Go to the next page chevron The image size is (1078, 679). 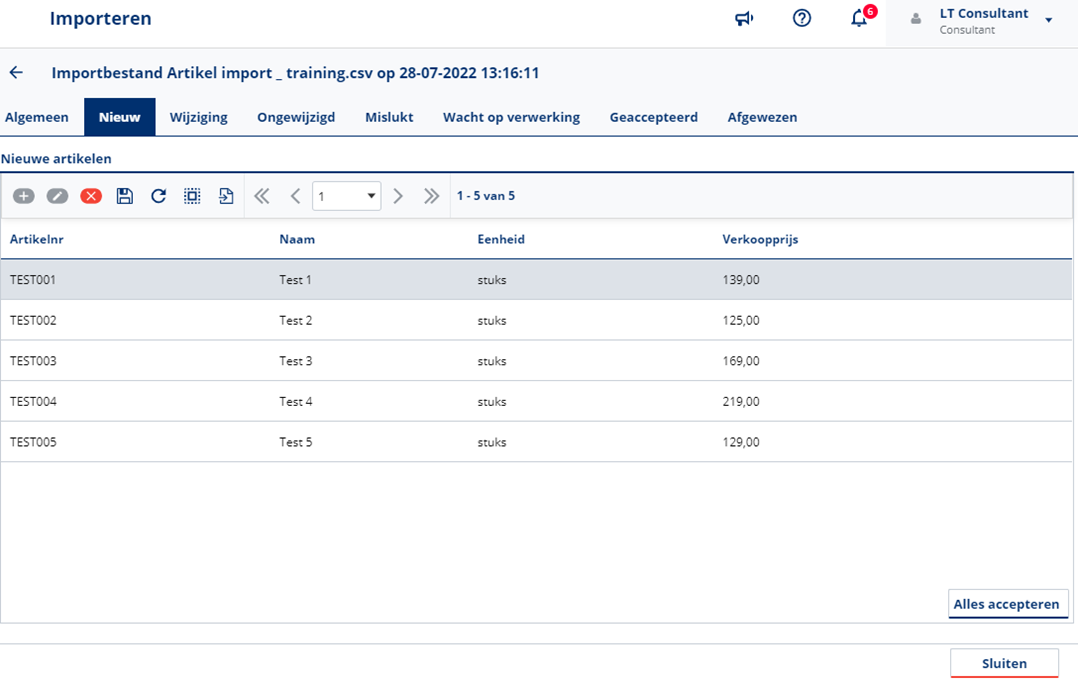point(398,196)
